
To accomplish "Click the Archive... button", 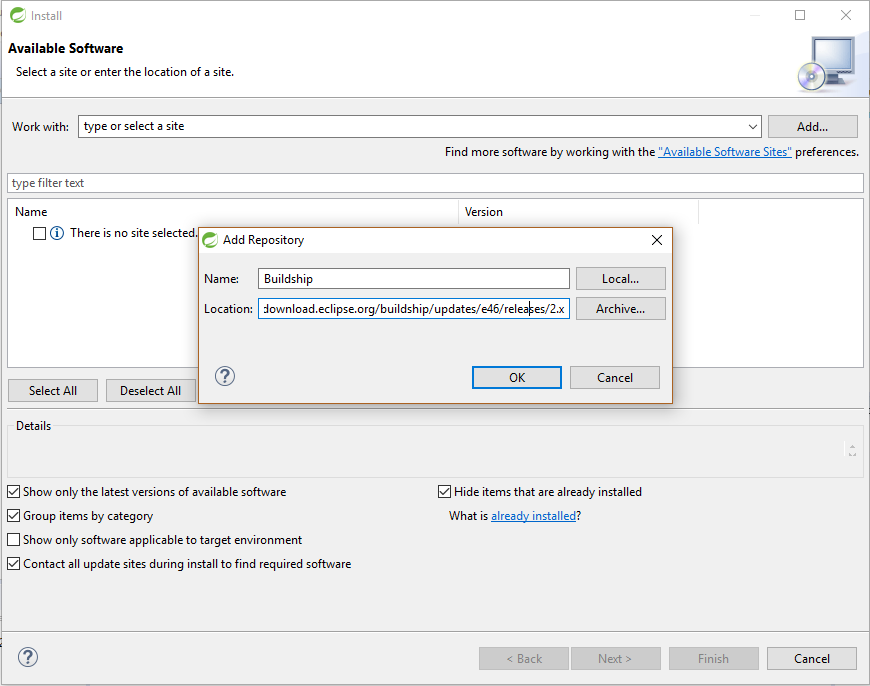I will pos(620,309).
